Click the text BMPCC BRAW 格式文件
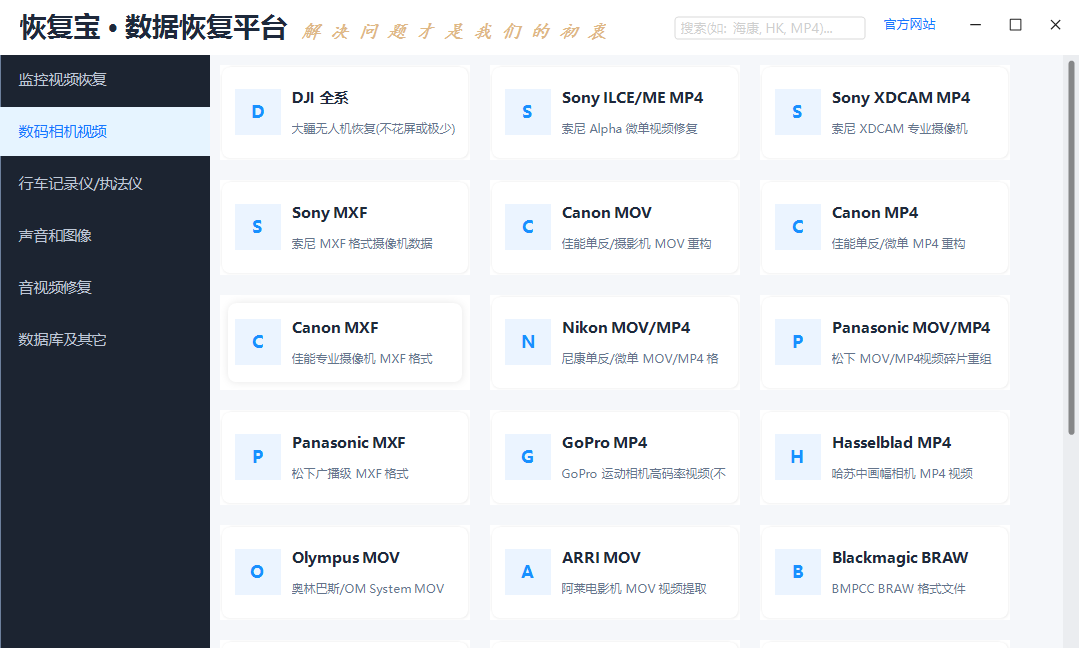The image size is (1080, 648). (x=899, y=589)
